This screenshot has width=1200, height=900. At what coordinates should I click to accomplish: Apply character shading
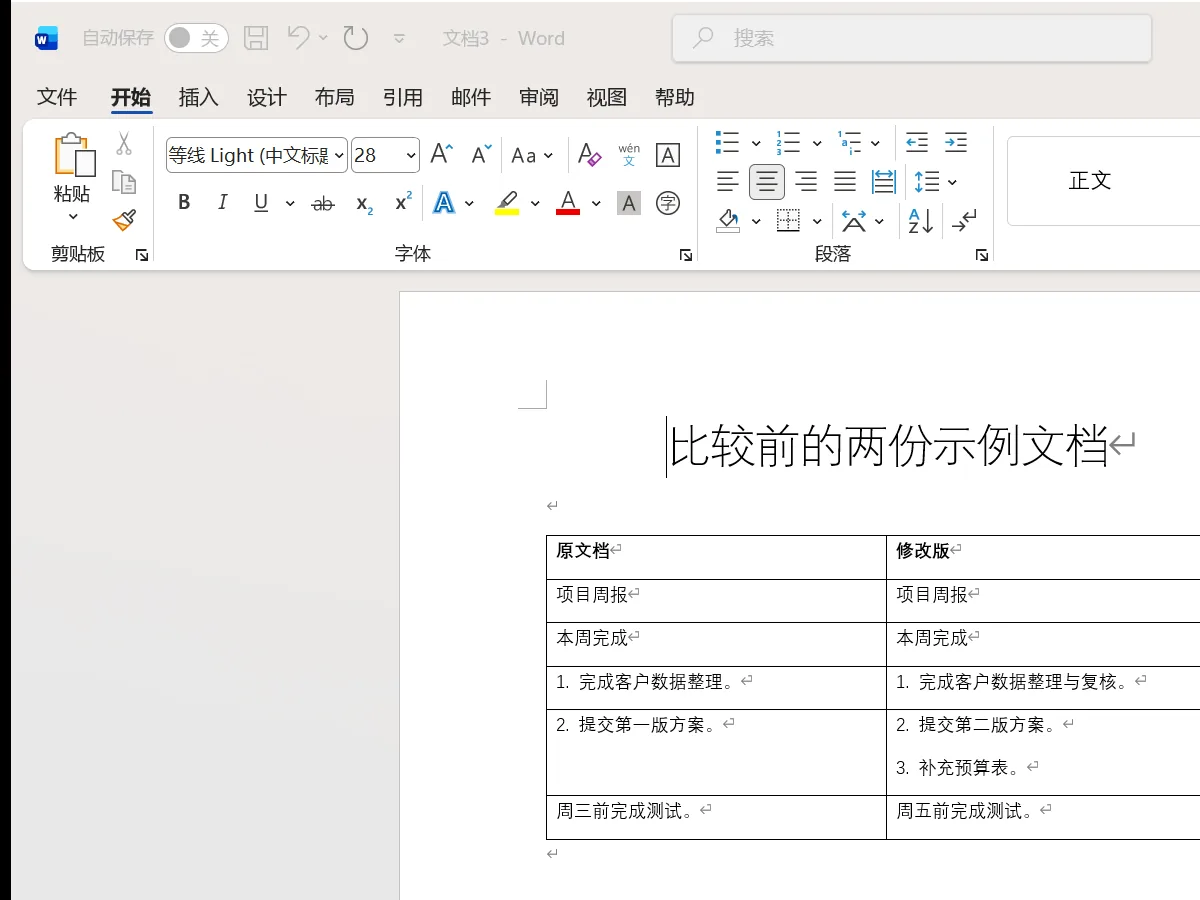pos(629,204)
